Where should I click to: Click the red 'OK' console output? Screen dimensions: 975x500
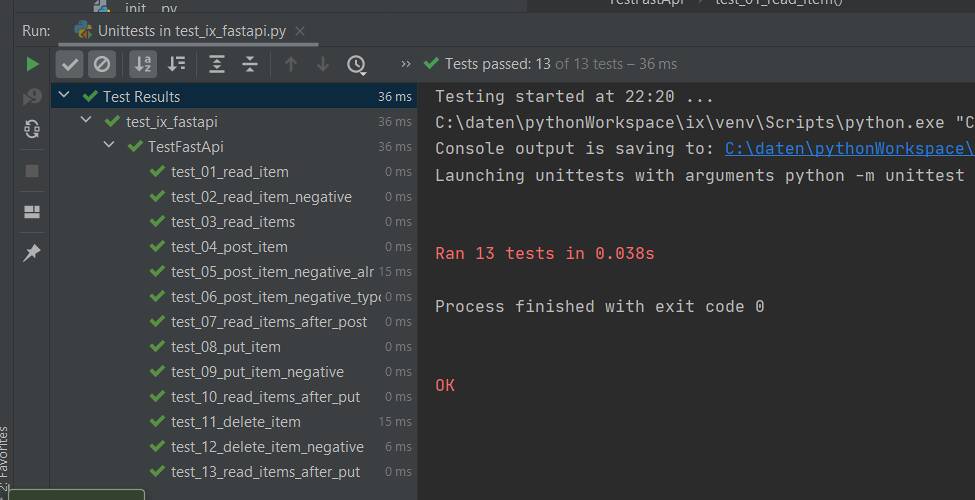(x=445, y=385)
